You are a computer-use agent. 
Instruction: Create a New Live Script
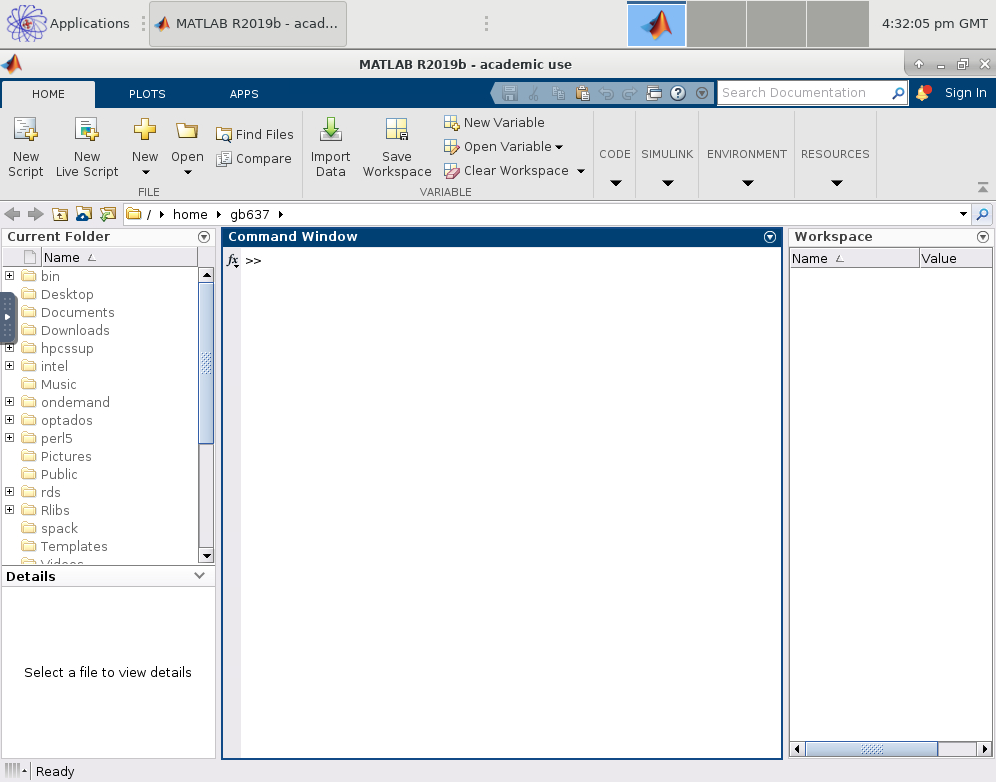87,130
